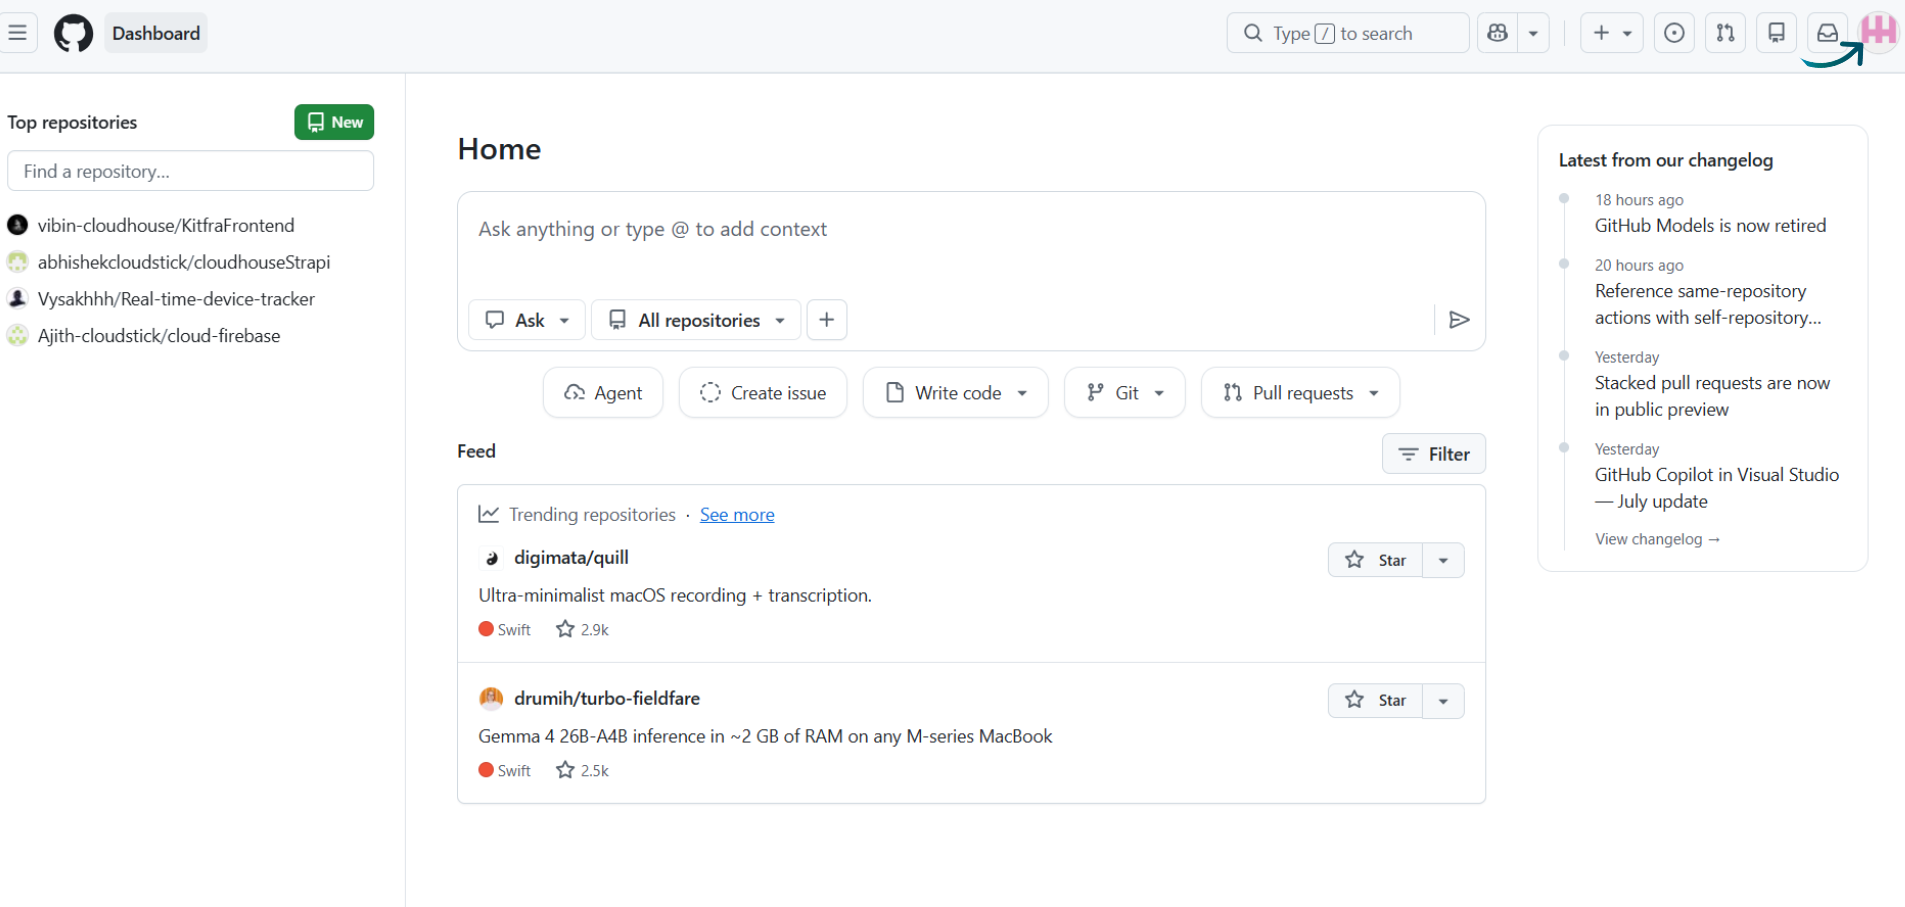Expand the Pull requests quick-action dropdown
The width and height of the screenshot is (1905, 907).
pyautogui.click(x=1300, y=393)
